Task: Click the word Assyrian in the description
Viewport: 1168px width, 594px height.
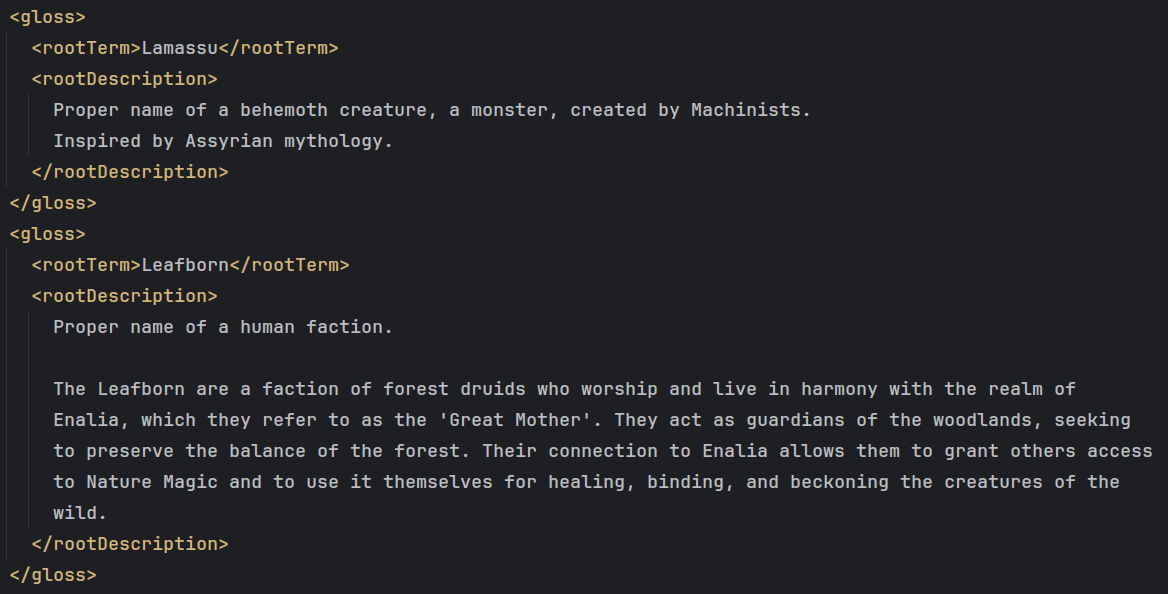Action: pyautogui.click(x=229, y=141)
